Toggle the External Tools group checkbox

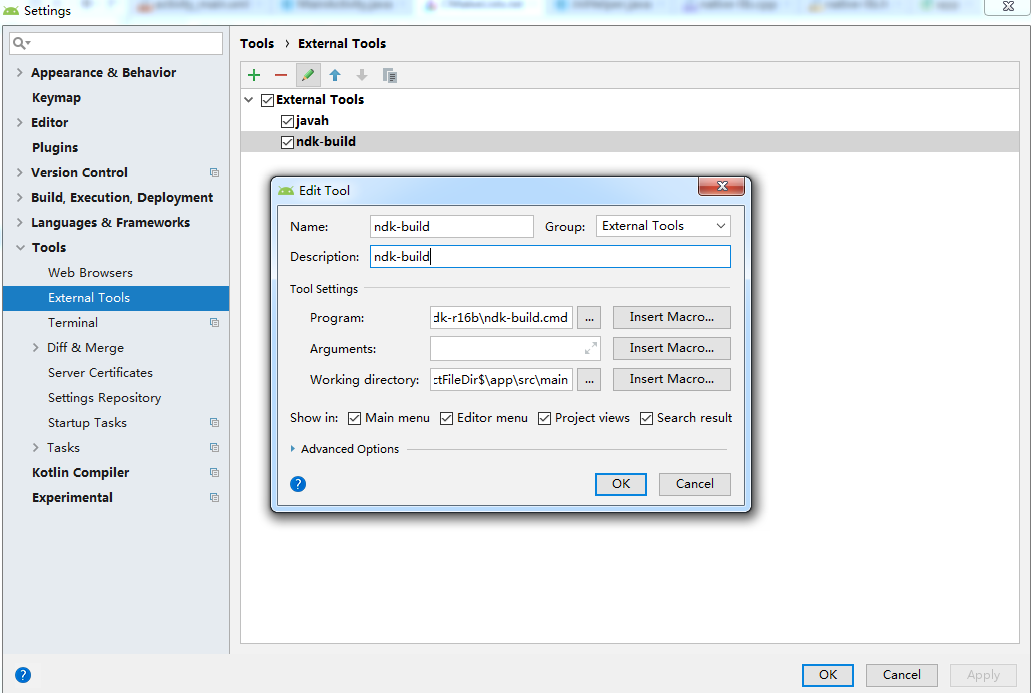tap(268, 100)
